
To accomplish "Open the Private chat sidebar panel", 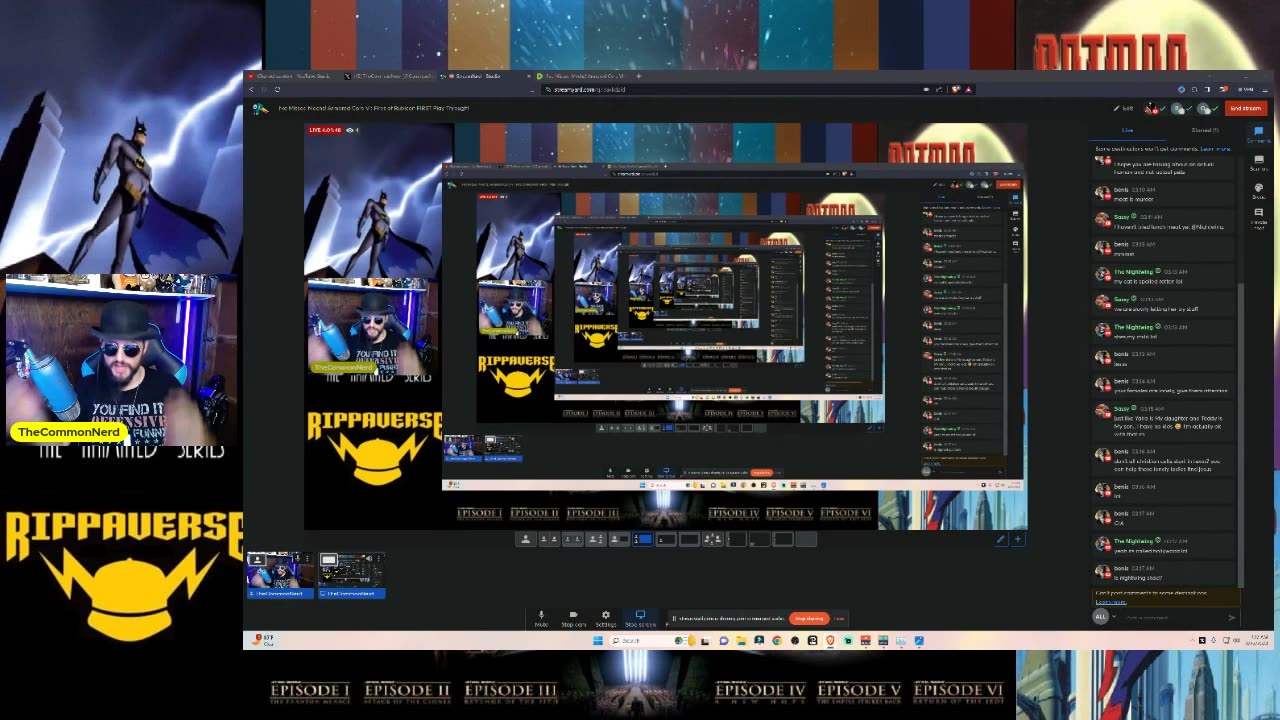I will click(1258, 217).
